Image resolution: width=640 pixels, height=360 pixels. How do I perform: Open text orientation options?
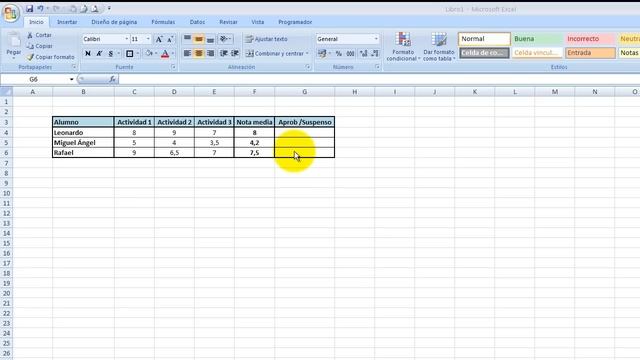(x=225, y=39)
